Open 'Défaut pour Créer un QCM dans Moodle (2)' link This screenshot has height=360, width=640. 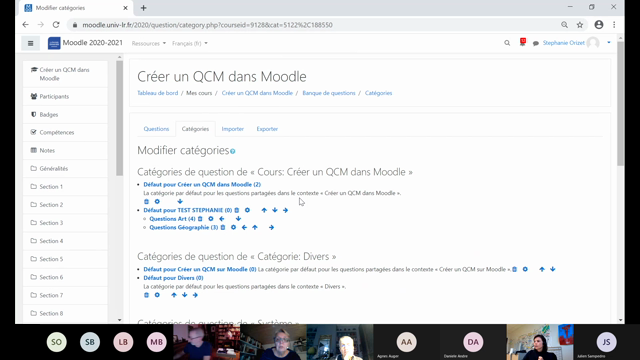pos(202,184)
